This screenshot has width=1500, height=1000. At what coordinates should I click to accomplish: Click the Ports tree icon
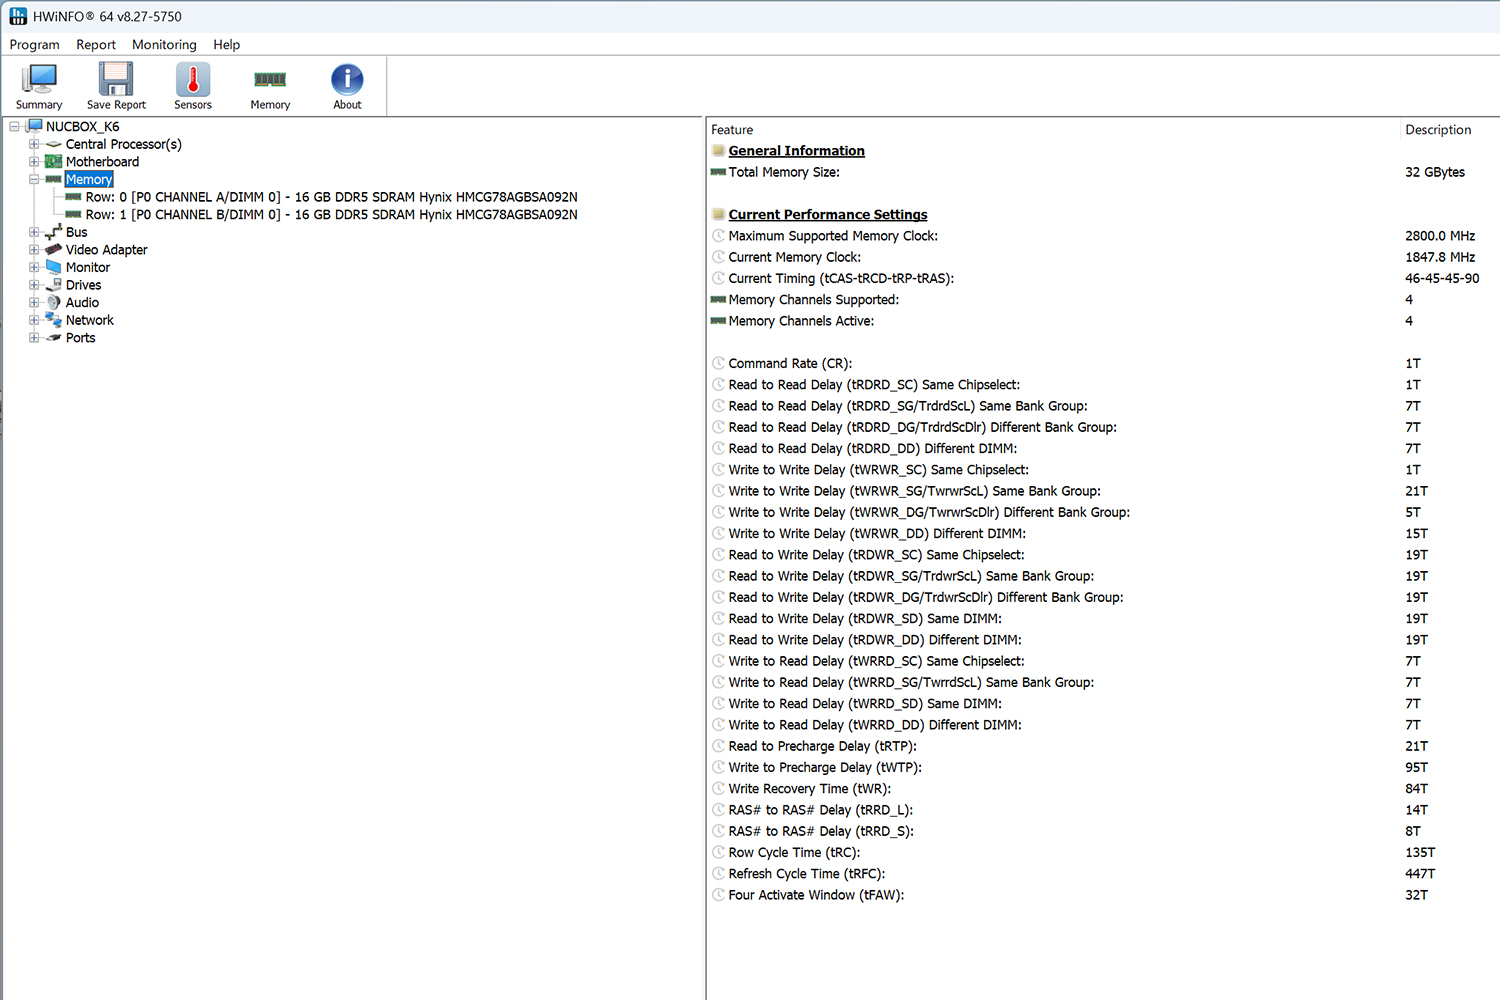[54, 338]
